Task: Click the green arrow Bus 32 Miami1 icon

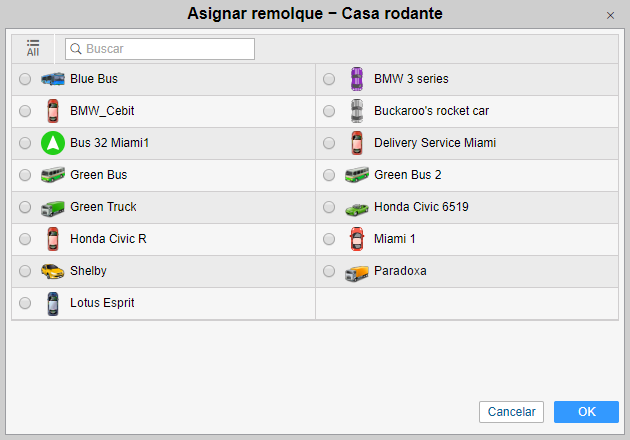Action: (x=52, y=143)
